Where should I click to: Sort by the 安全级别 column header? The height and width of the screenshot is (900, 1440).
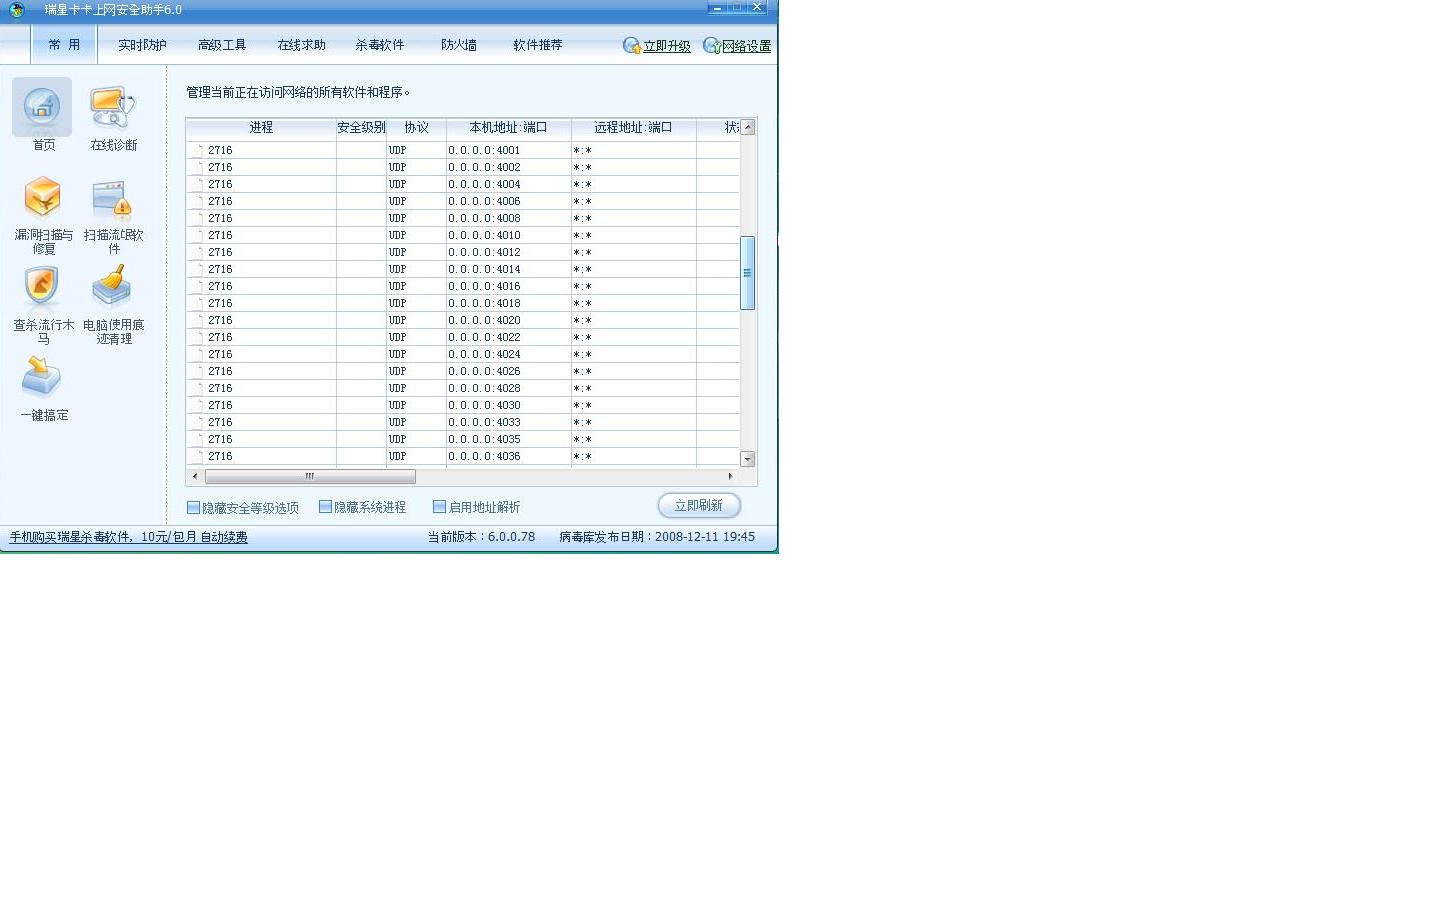361,128
